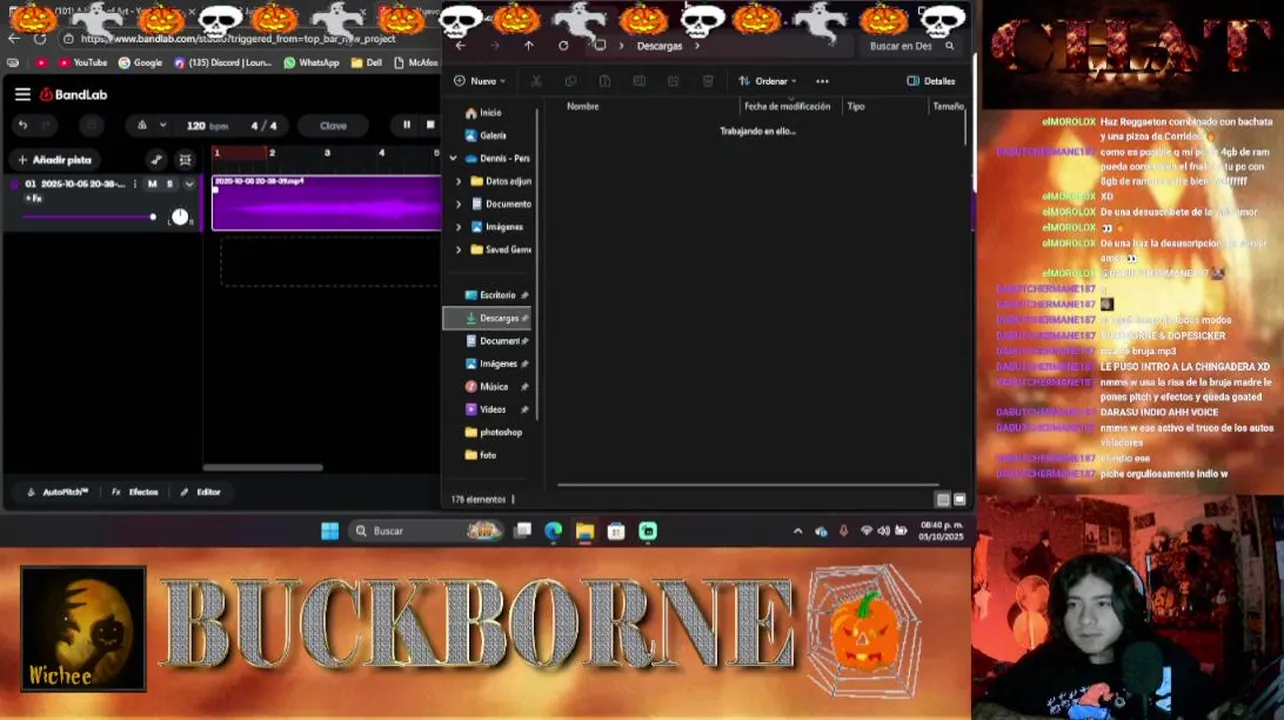
Task: Click timeline ruler at bar 2
Action: [272, 153]
